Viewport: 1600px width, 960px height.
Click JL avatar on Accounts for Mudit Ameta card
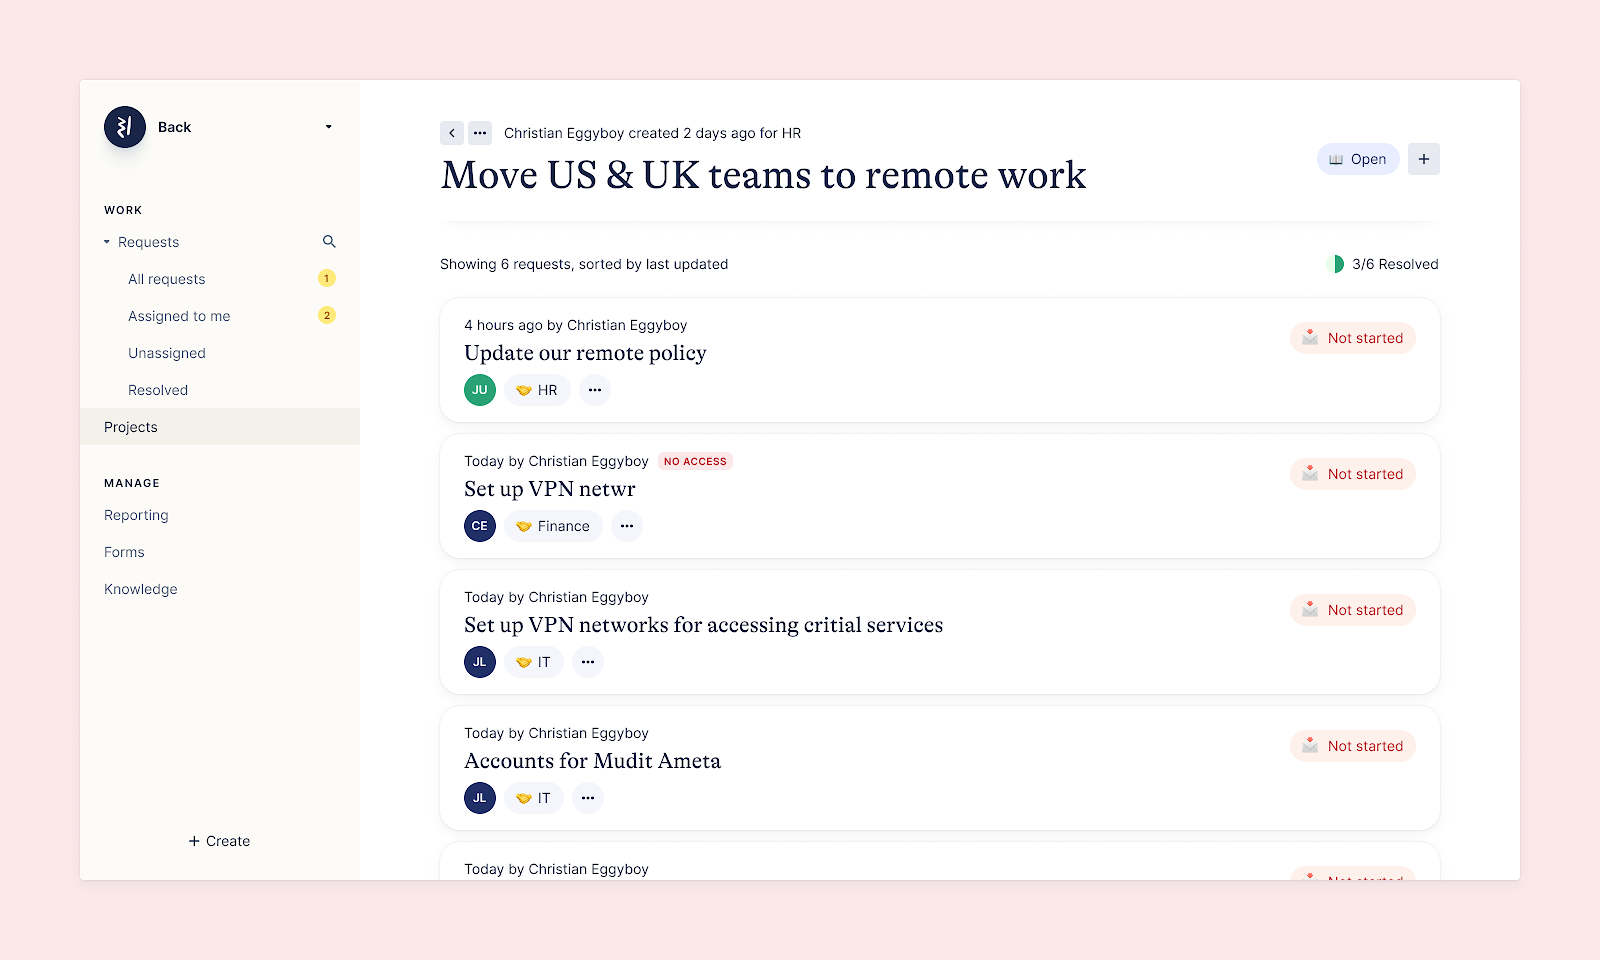click(480, 798)
